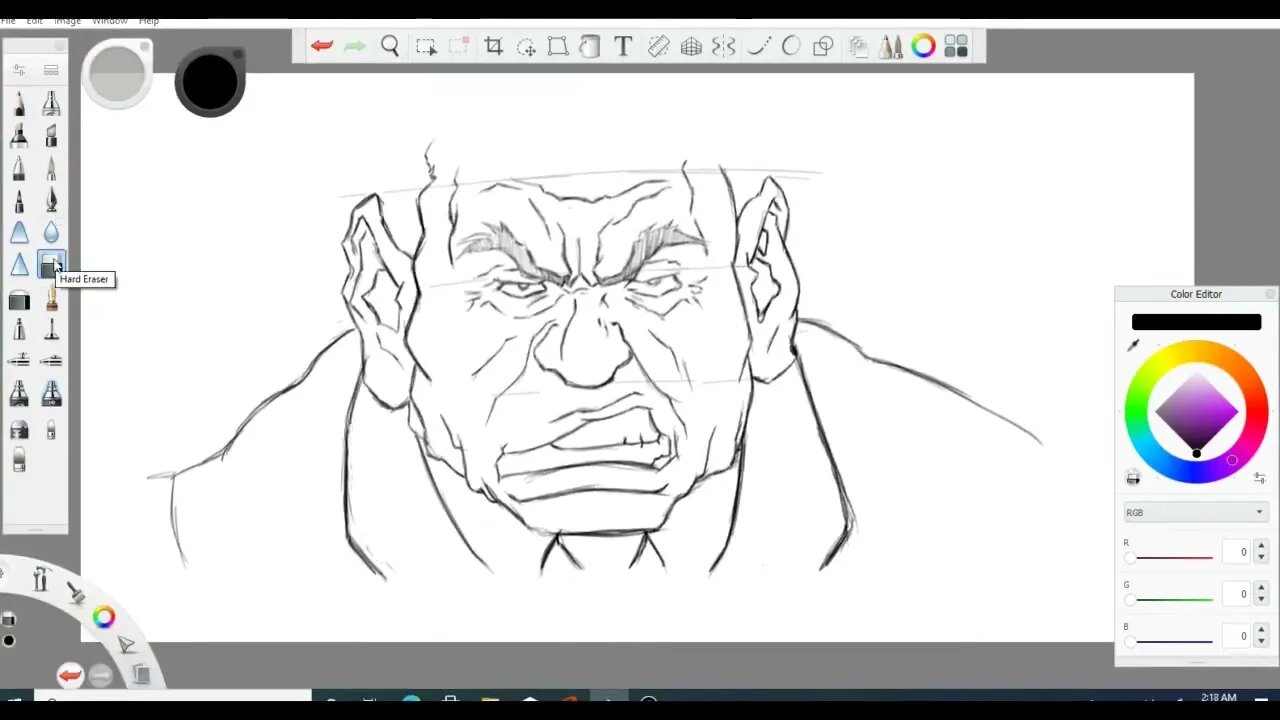Toggle the Symmetry tool

tap(724, 46)
